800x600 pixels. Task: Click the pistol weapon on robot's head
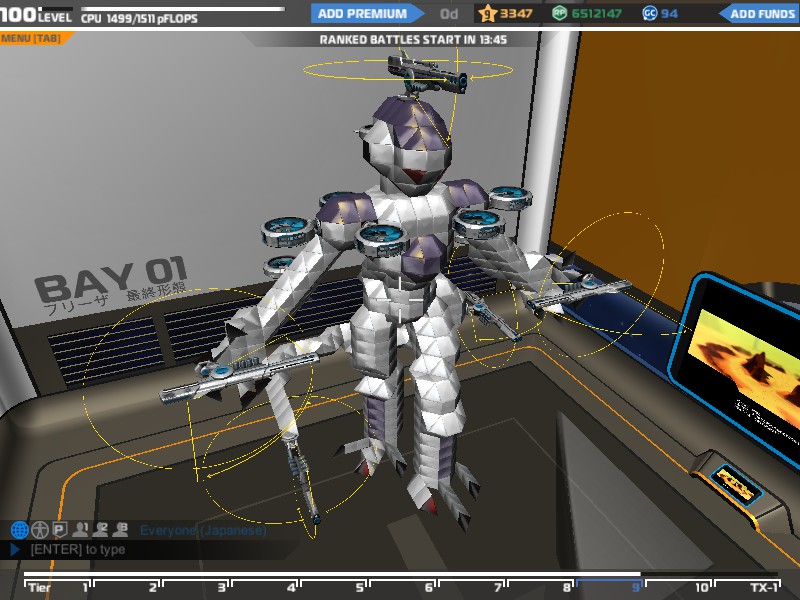click(x=428, y=73)
